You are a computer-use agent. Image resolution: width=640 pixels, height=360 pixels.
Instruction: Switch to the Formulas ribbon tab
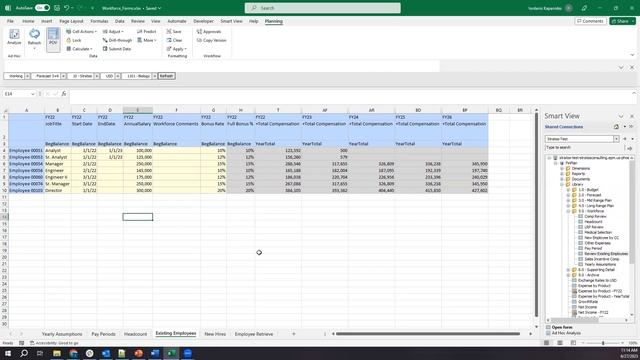click(x=99, y=21)
